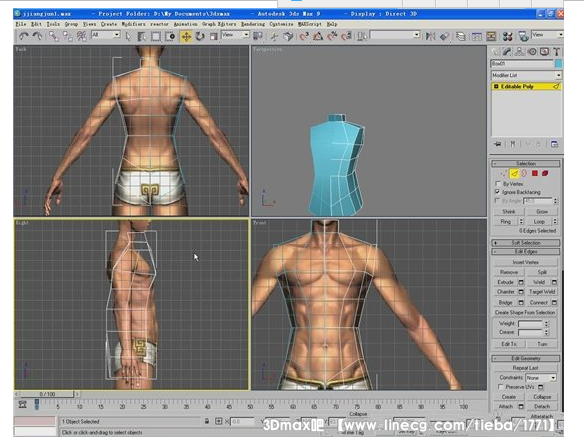Open the Layer Manager icon
Viewport: 584px width, 442px height.
tap(461, 36)
